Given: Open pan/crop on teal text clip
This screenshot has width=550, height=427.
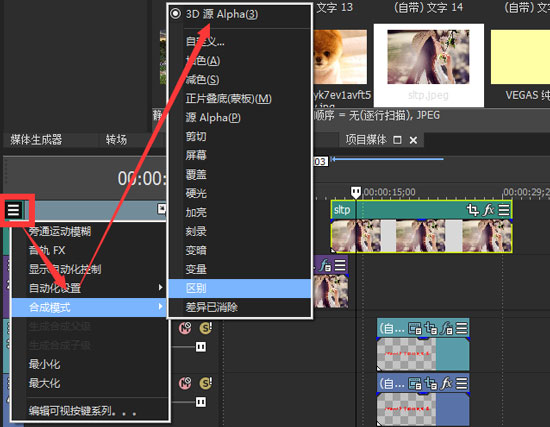Looking at the screenshot, I should point(431,329).
